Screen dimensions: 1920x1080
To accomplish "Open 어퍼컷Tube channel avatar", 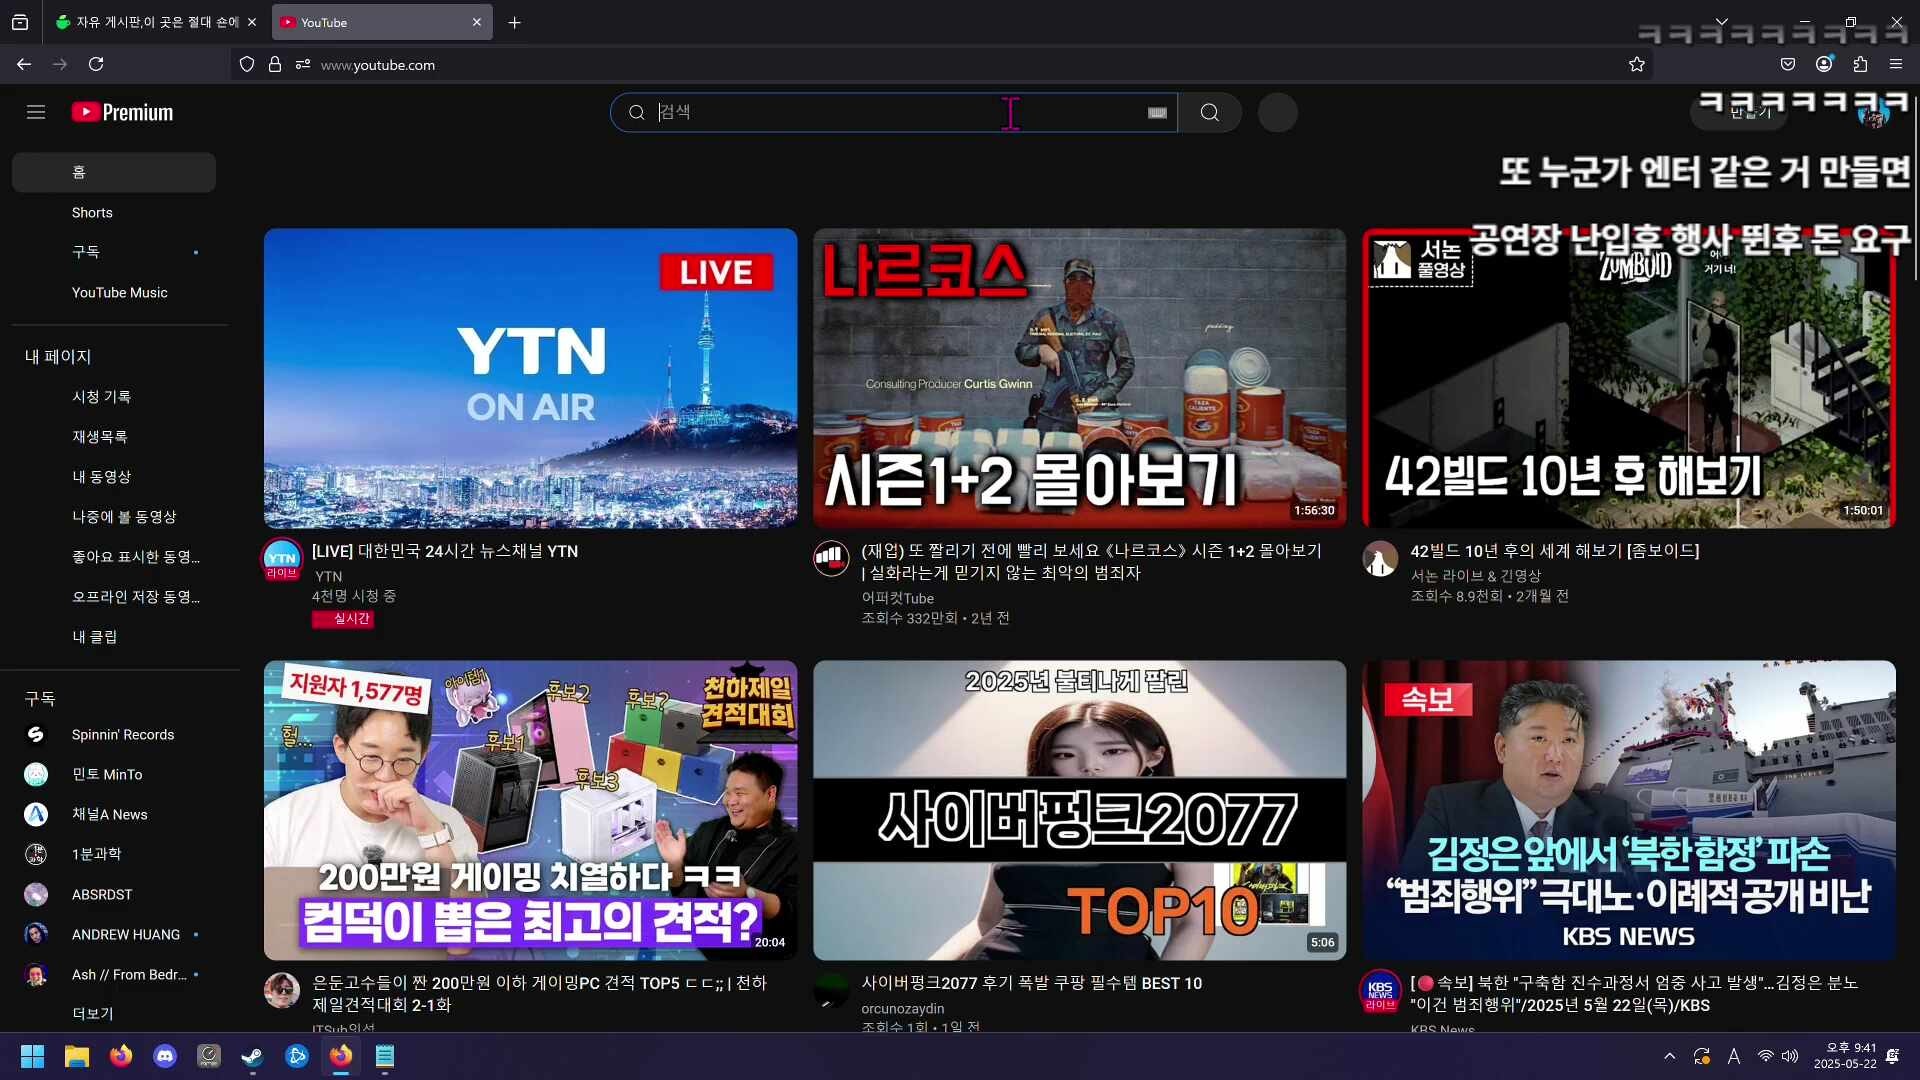I will coord(830,559).
